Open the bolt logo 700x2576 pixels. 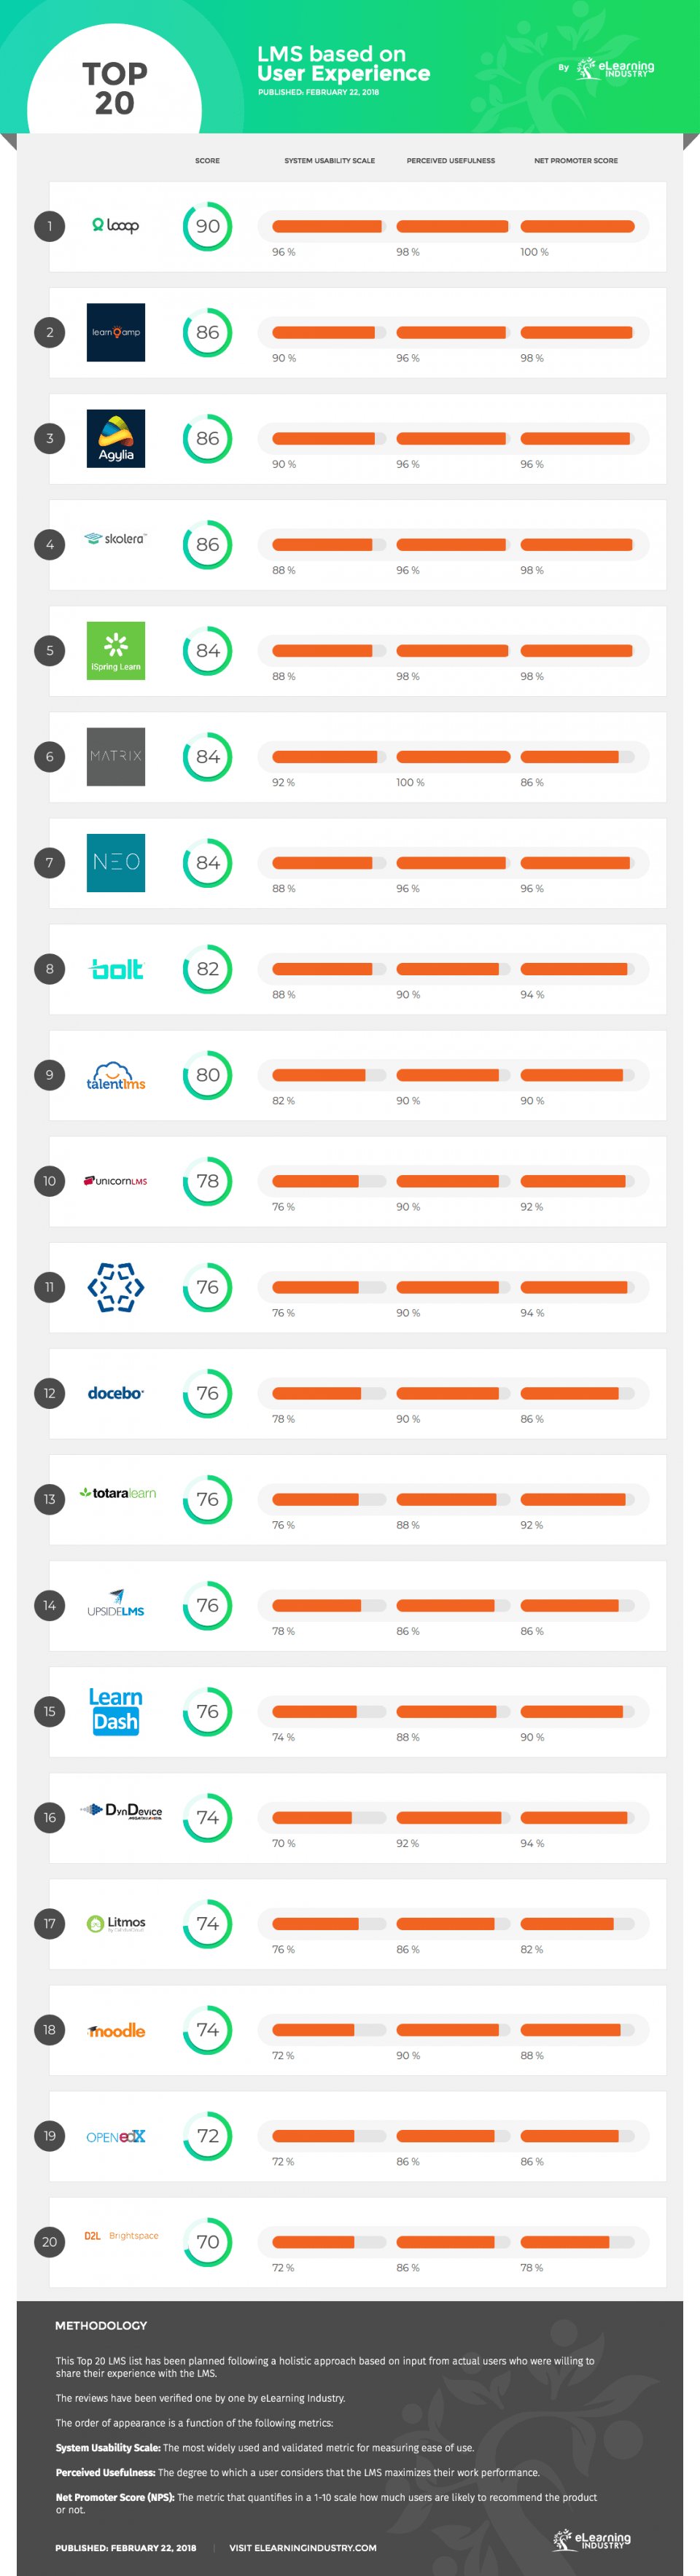116,968
